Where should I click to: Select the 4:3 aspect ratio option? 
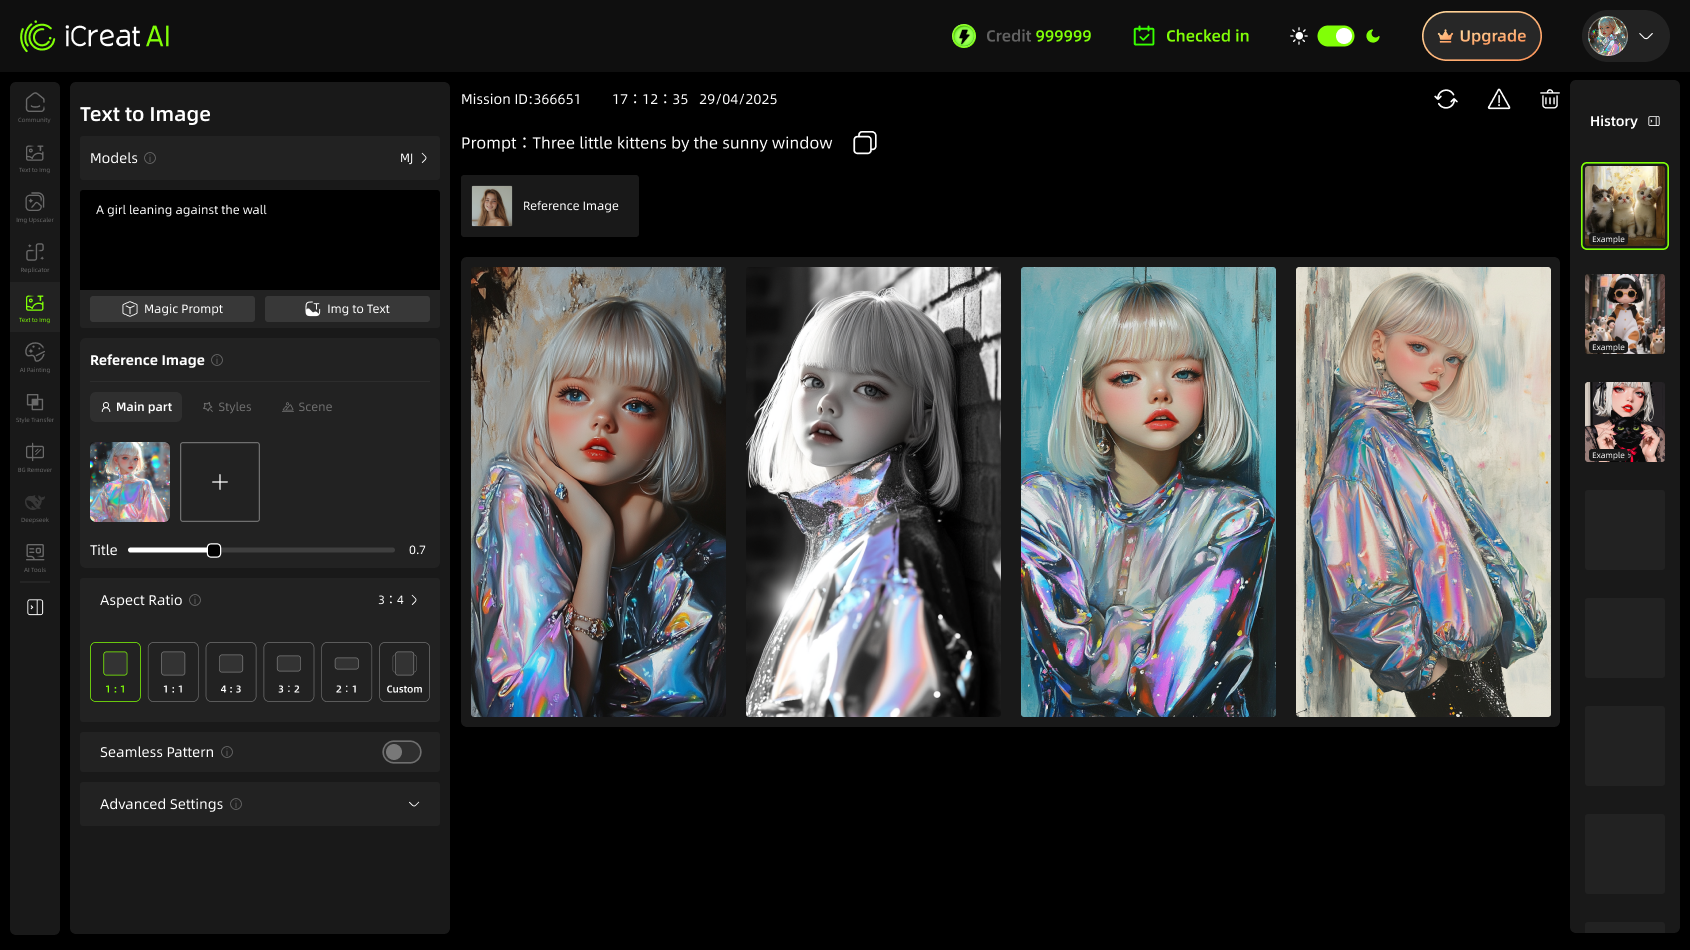[x=230, y=671]
